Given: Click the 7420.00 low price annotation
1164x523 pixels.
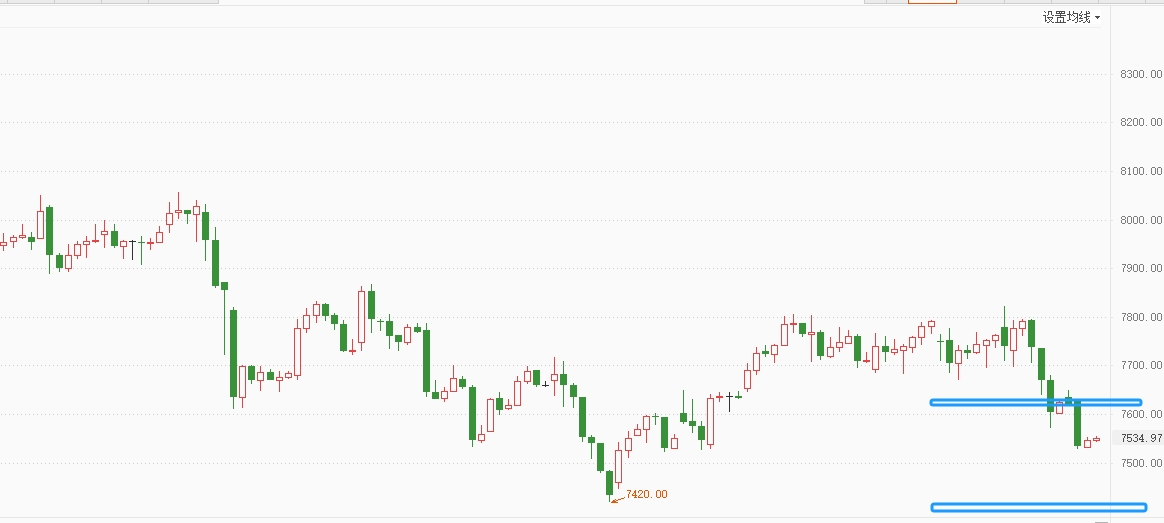Looking at the screenshot, I should tap(647, 494).
